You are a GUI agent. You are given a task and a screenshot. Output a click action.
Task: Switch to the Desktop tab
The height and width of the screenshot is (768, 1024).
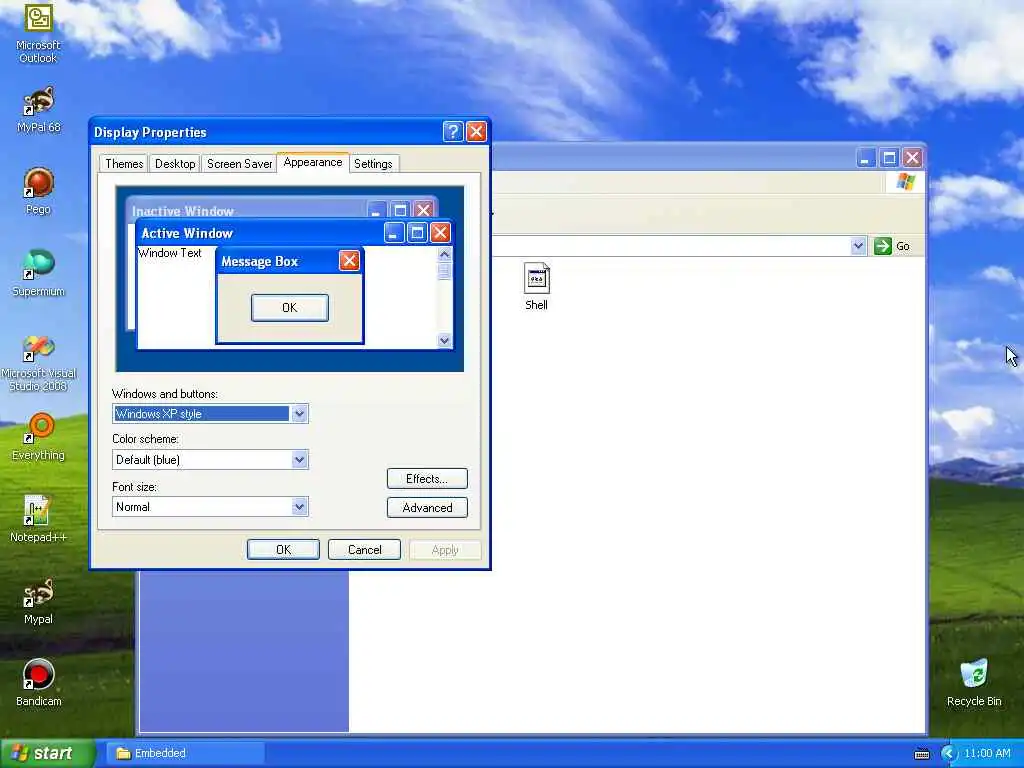pos(175,164)
